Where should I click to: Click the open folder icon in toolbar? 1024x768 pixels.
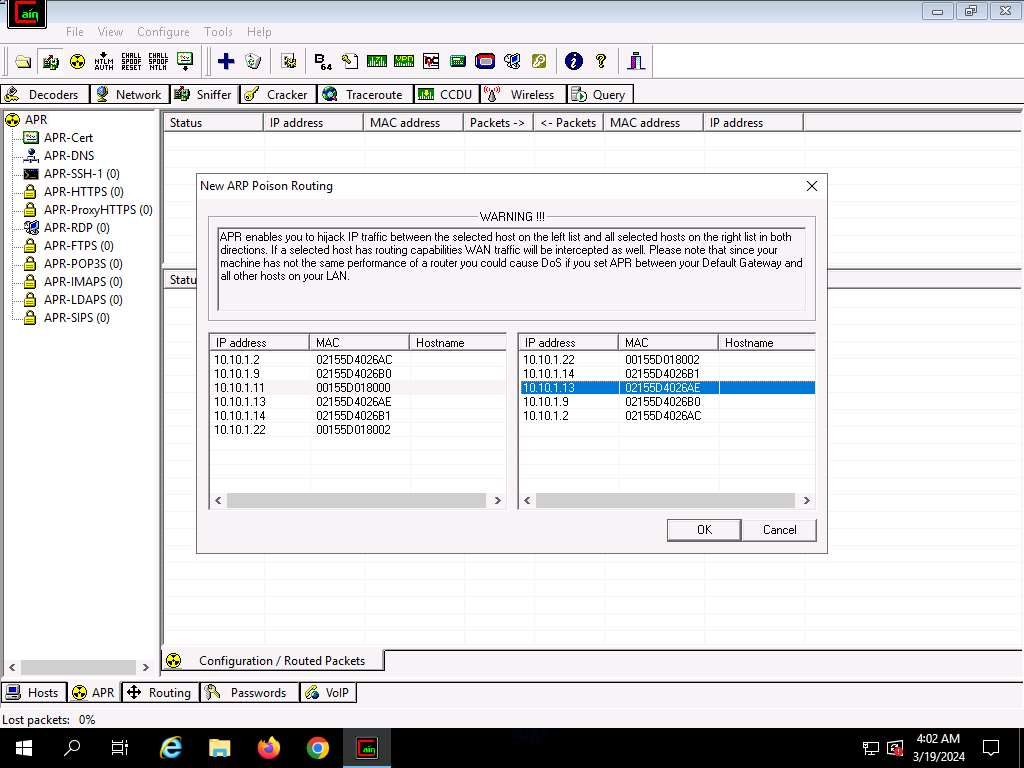tap(23, 61)
